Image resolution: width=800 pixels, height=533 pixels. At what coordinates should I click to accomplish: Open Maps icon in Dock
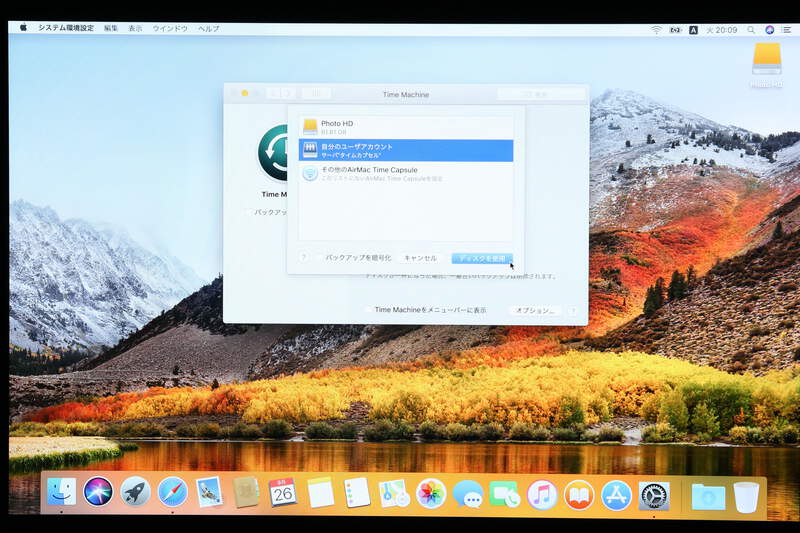[394, 493]
